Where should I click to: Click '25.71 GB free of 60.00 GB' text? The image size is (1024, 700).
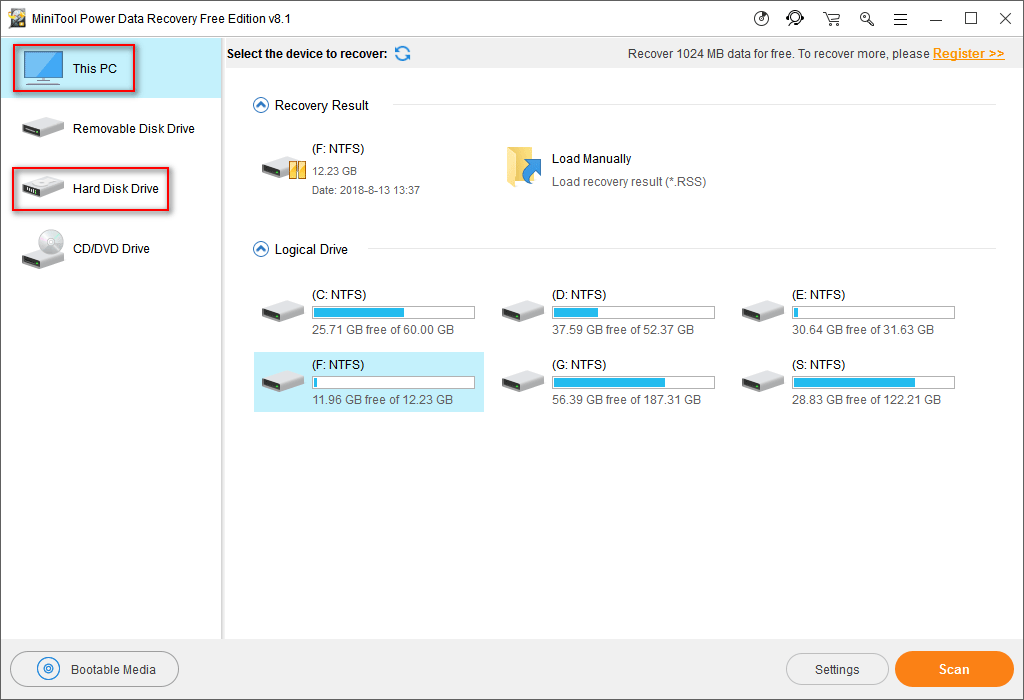(383, 330)
